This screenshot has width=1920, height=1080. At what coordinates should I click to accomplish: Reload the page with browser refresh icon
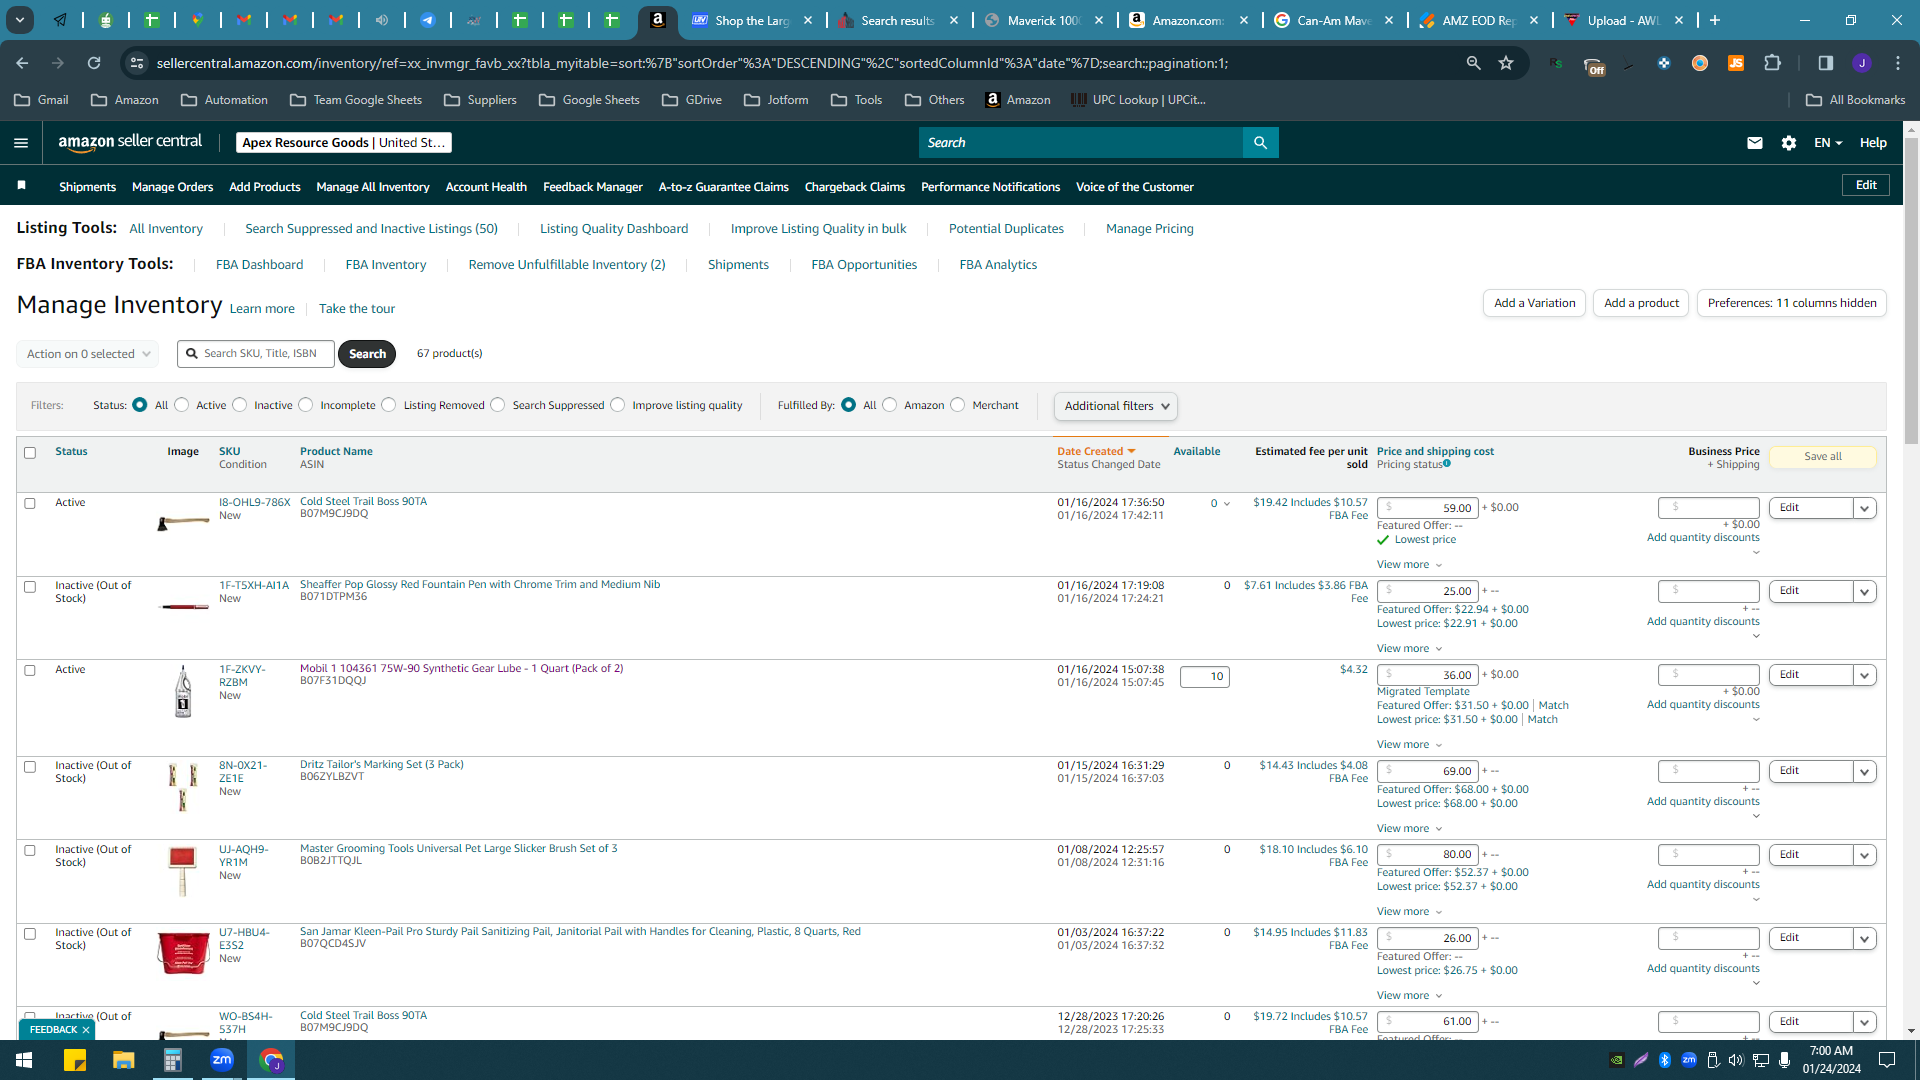click(94, 63)
